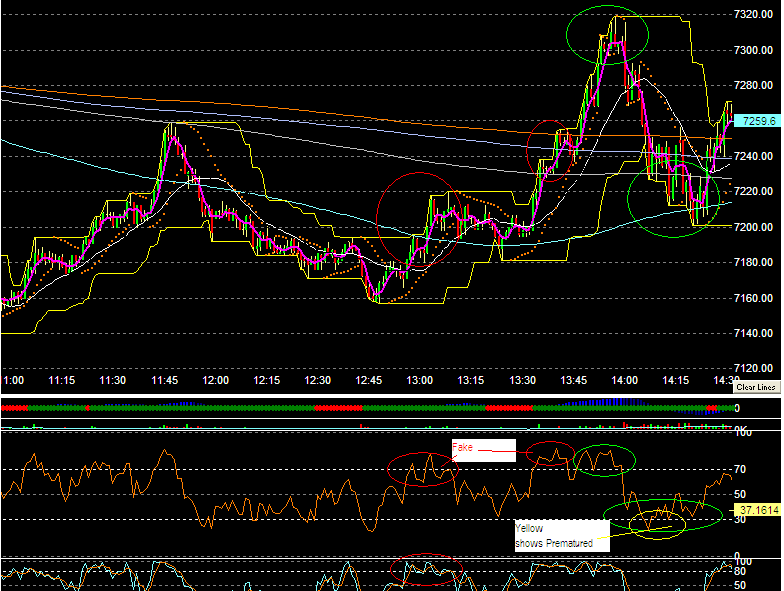
Task: Click the 7300.00 price axis label
Action: 753,50
